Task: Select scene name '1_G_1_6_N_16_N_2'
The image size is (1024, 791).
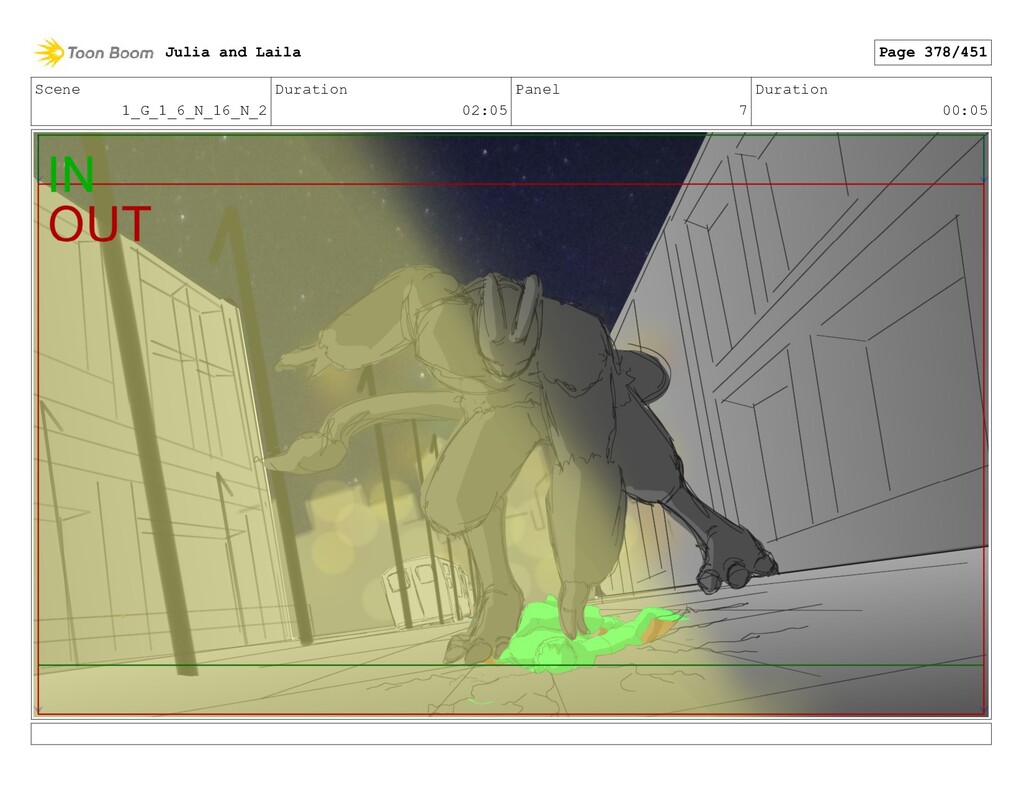Action: 195,110
